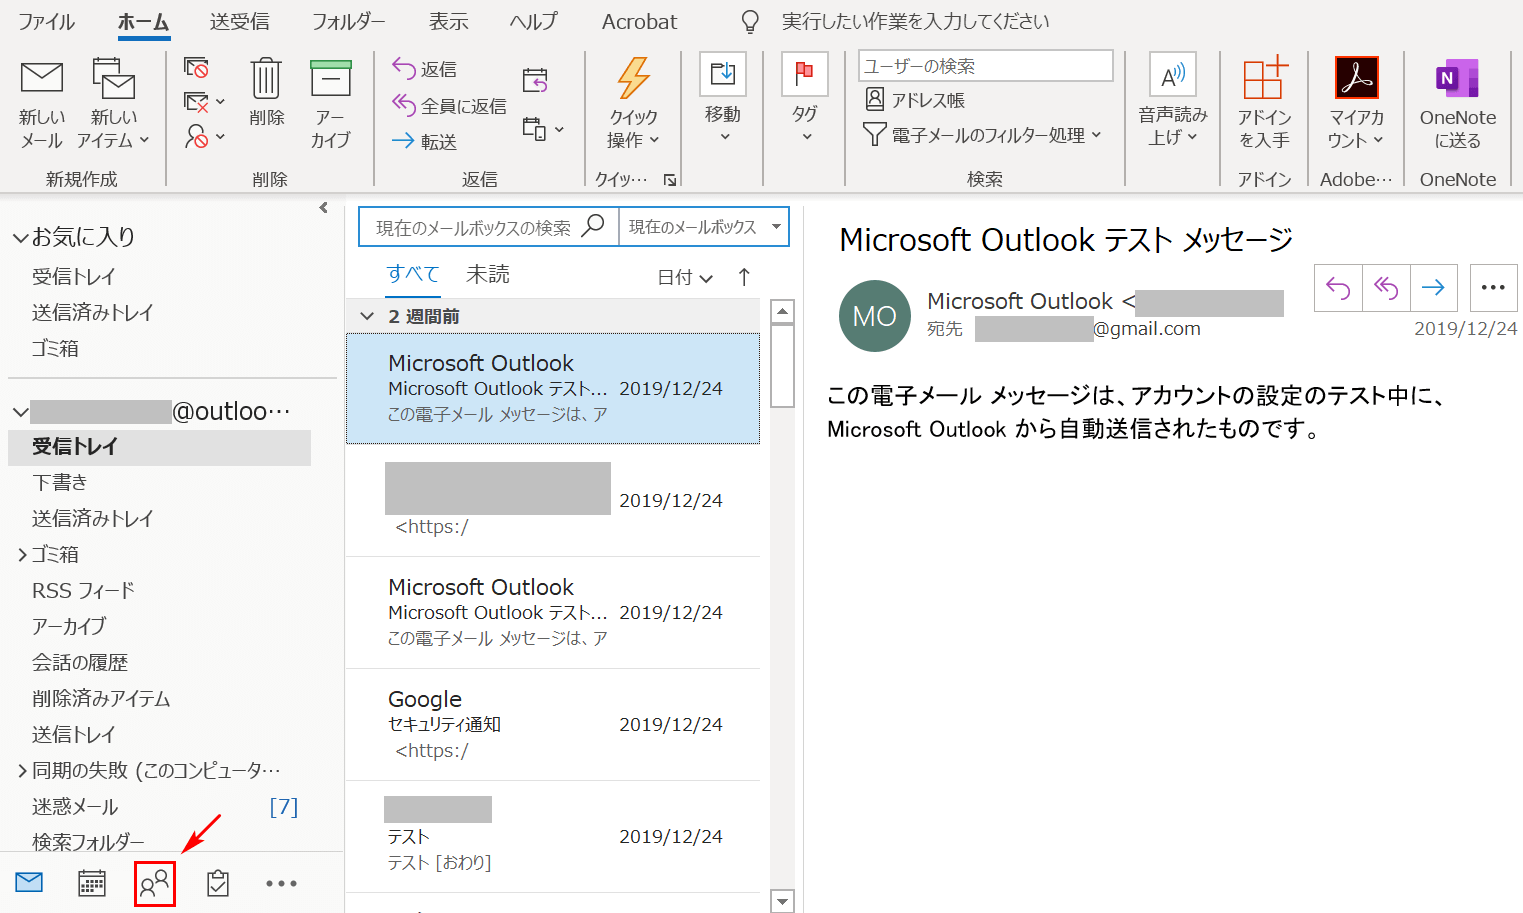Viewport: 1523px width, 913px height.
Task: Select the すべて filter tab
Action: 412,275
